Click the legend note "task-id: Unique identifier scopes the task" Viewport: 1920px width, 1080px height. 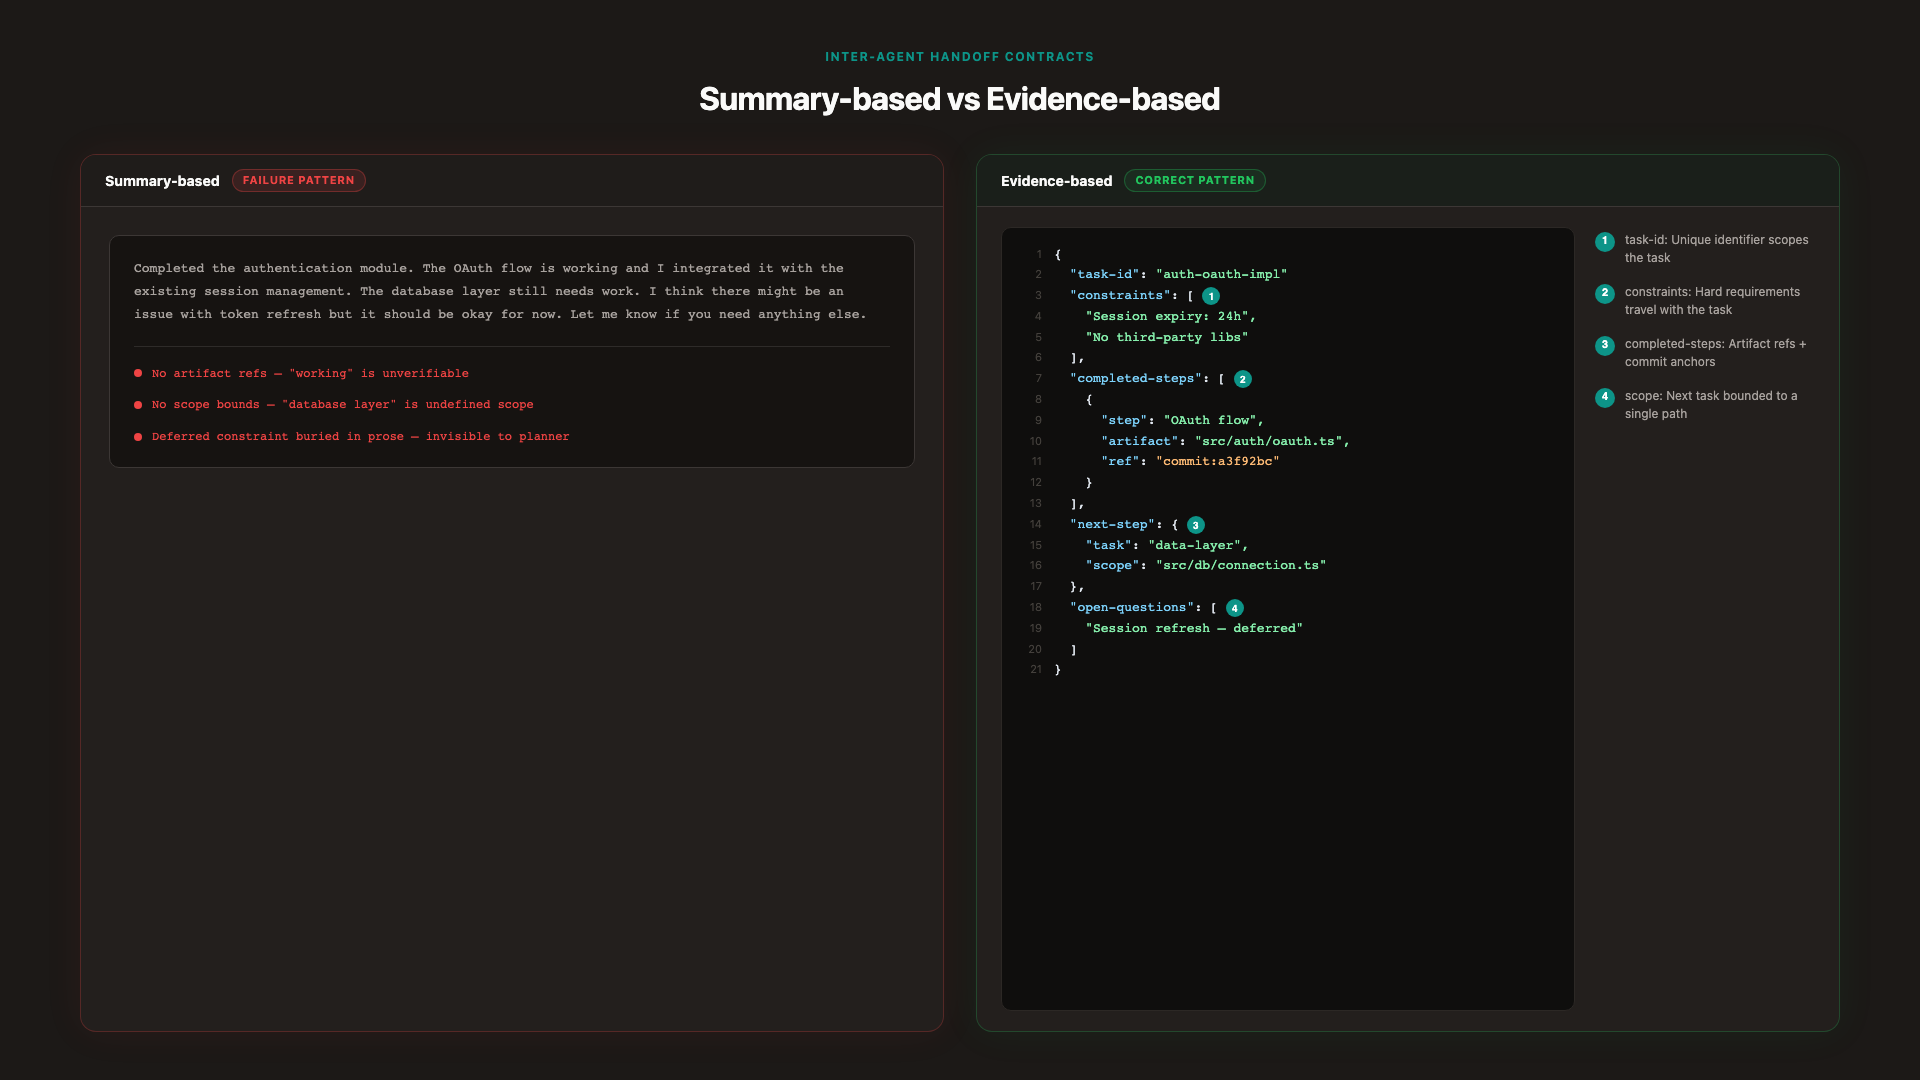[x=1716, y=249]
